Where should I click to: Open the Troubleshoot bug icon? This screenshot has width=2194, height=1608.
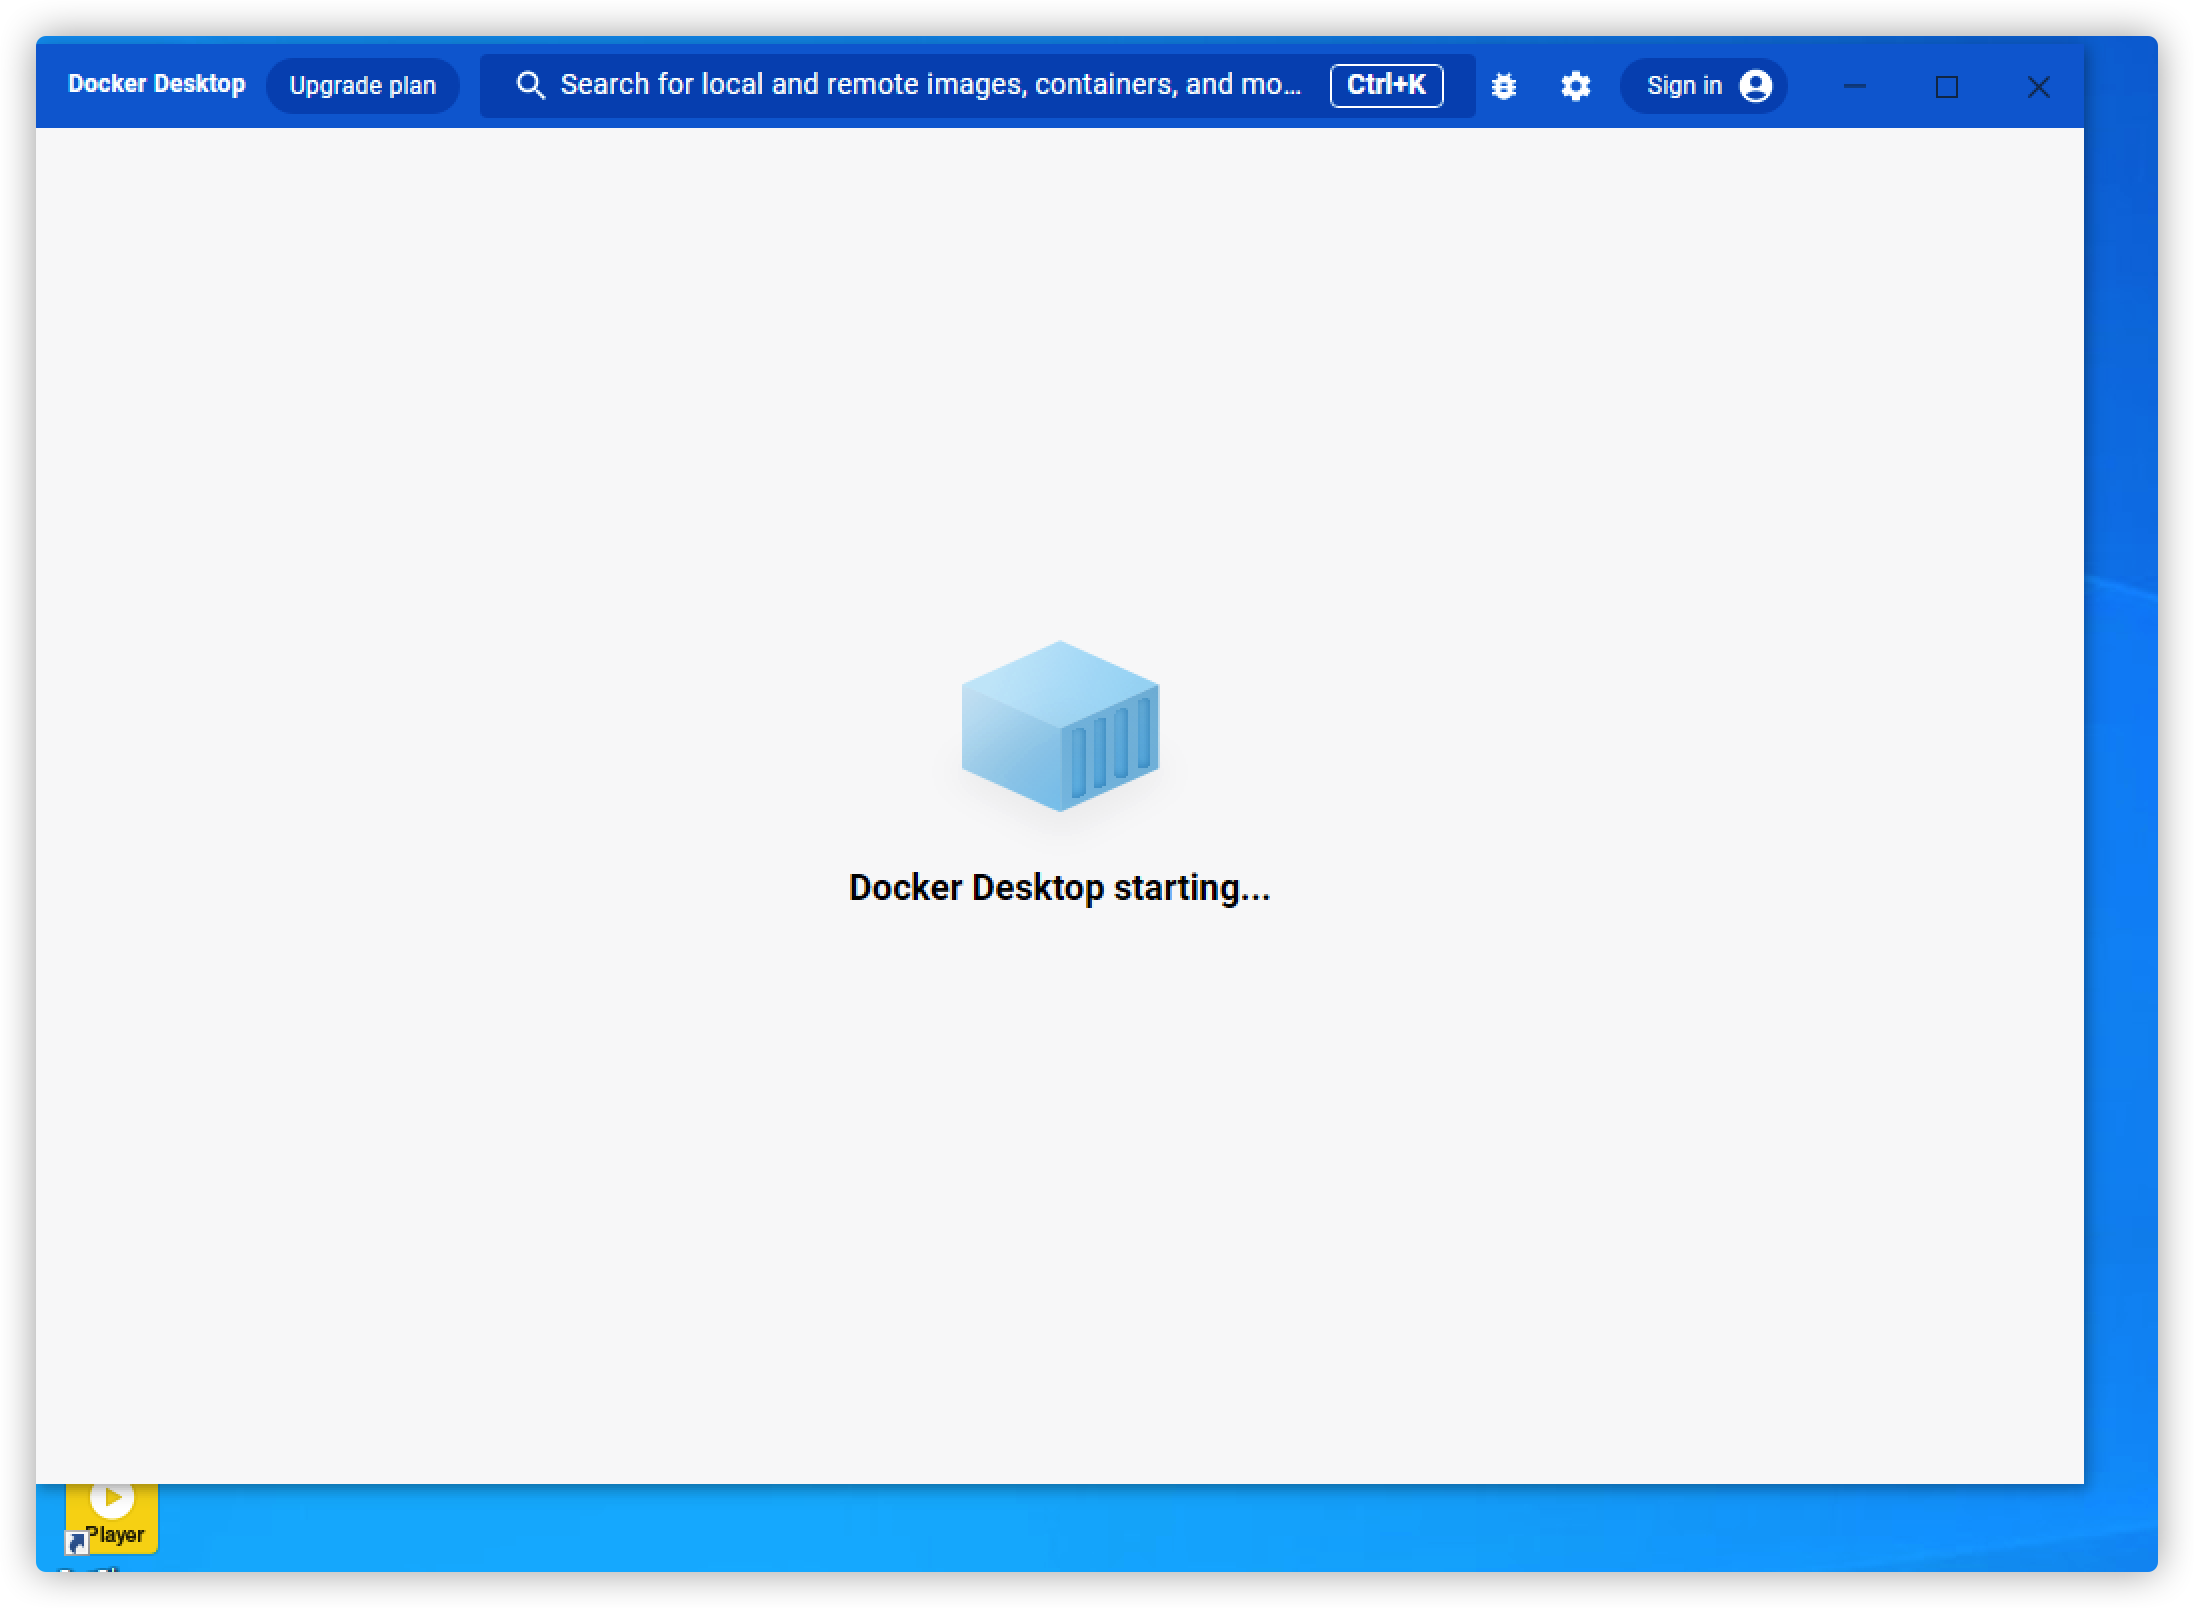tap(1503, 86)
